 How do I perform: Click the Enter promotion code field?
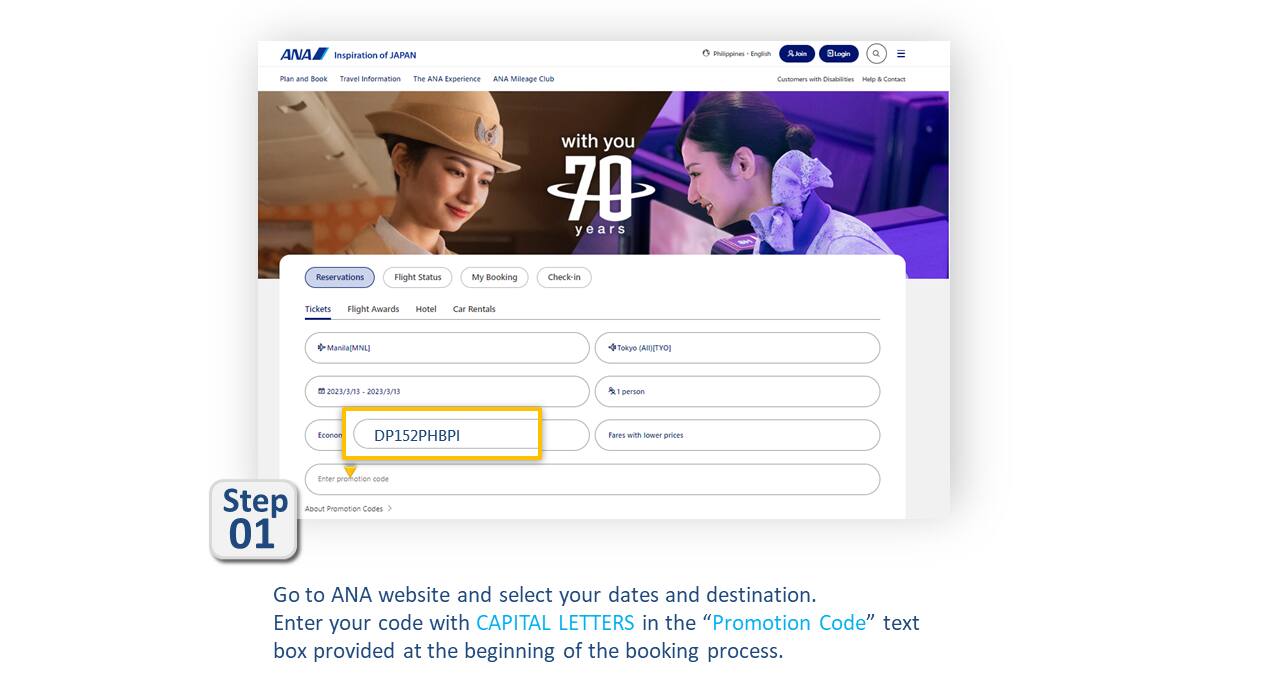(x=592, y=479)
